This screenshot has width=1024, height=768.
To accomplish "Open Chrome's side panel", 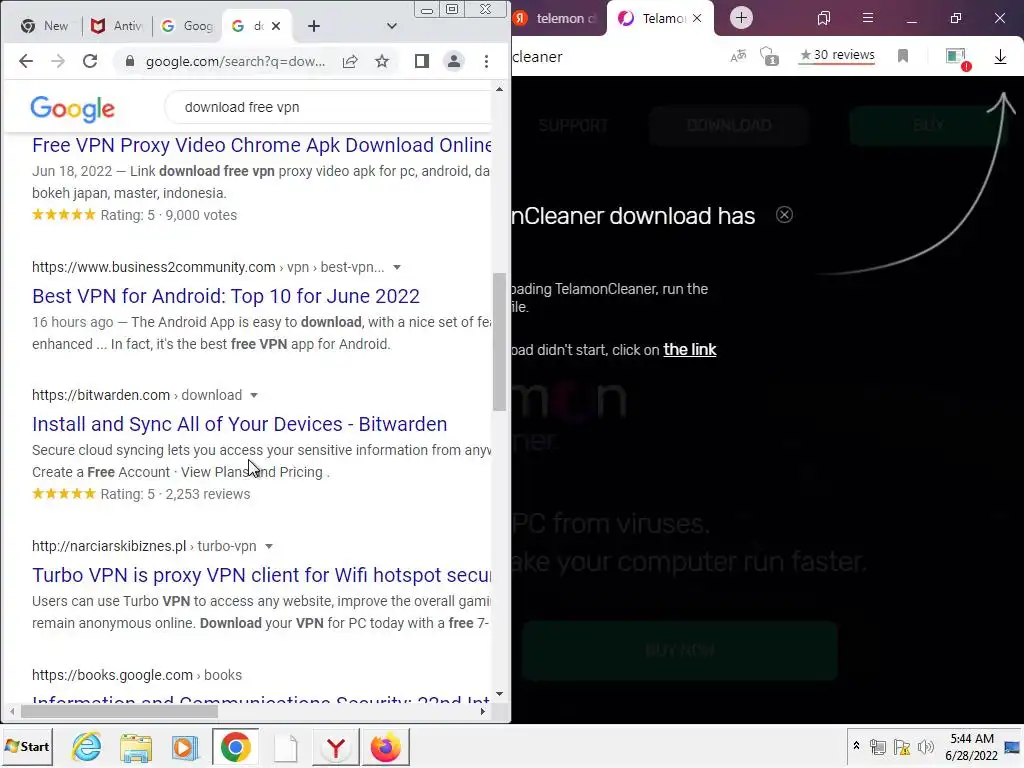I will (x=422, y=61).
